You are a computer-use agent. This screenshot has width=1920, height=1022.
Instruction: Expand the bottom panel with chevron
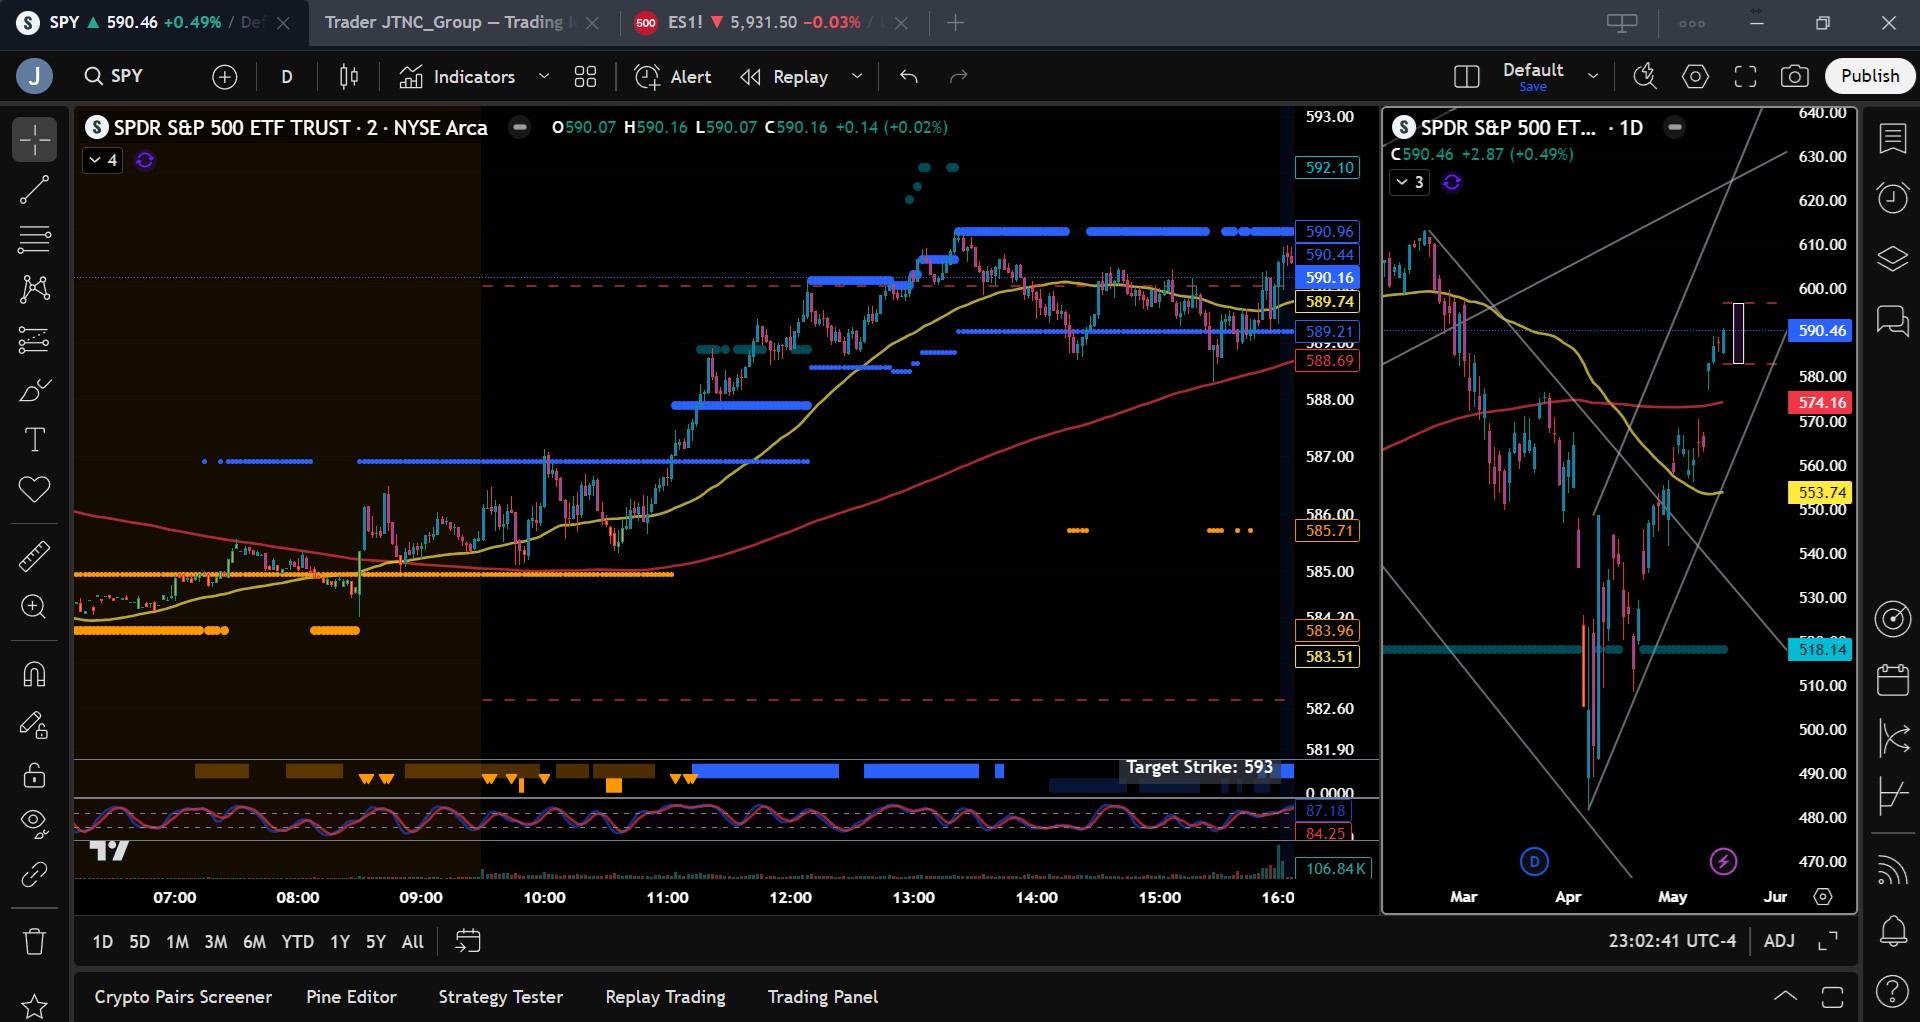point(1785,996)
